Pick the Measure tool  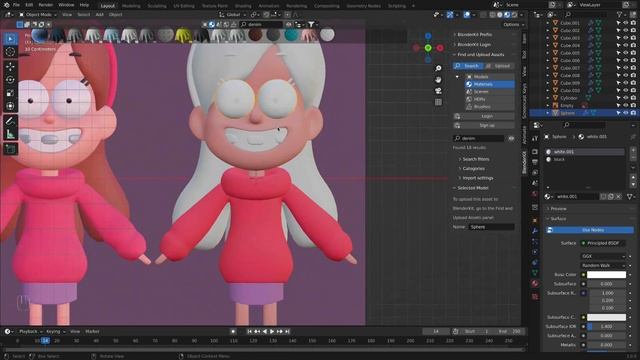pyautogui.click(x=11, y=134)
